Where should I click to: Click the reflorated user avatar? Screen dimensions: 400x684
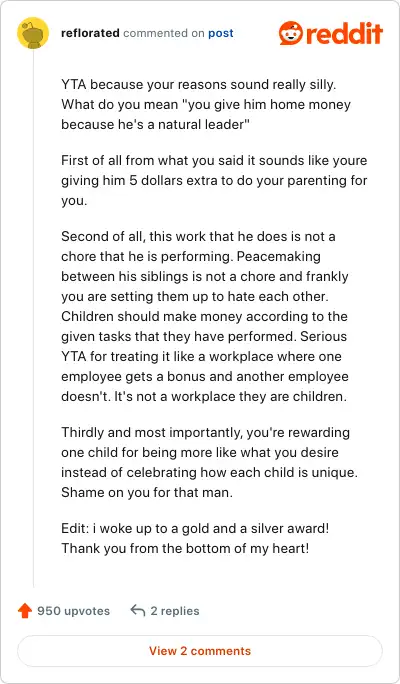tap(33, 33)
